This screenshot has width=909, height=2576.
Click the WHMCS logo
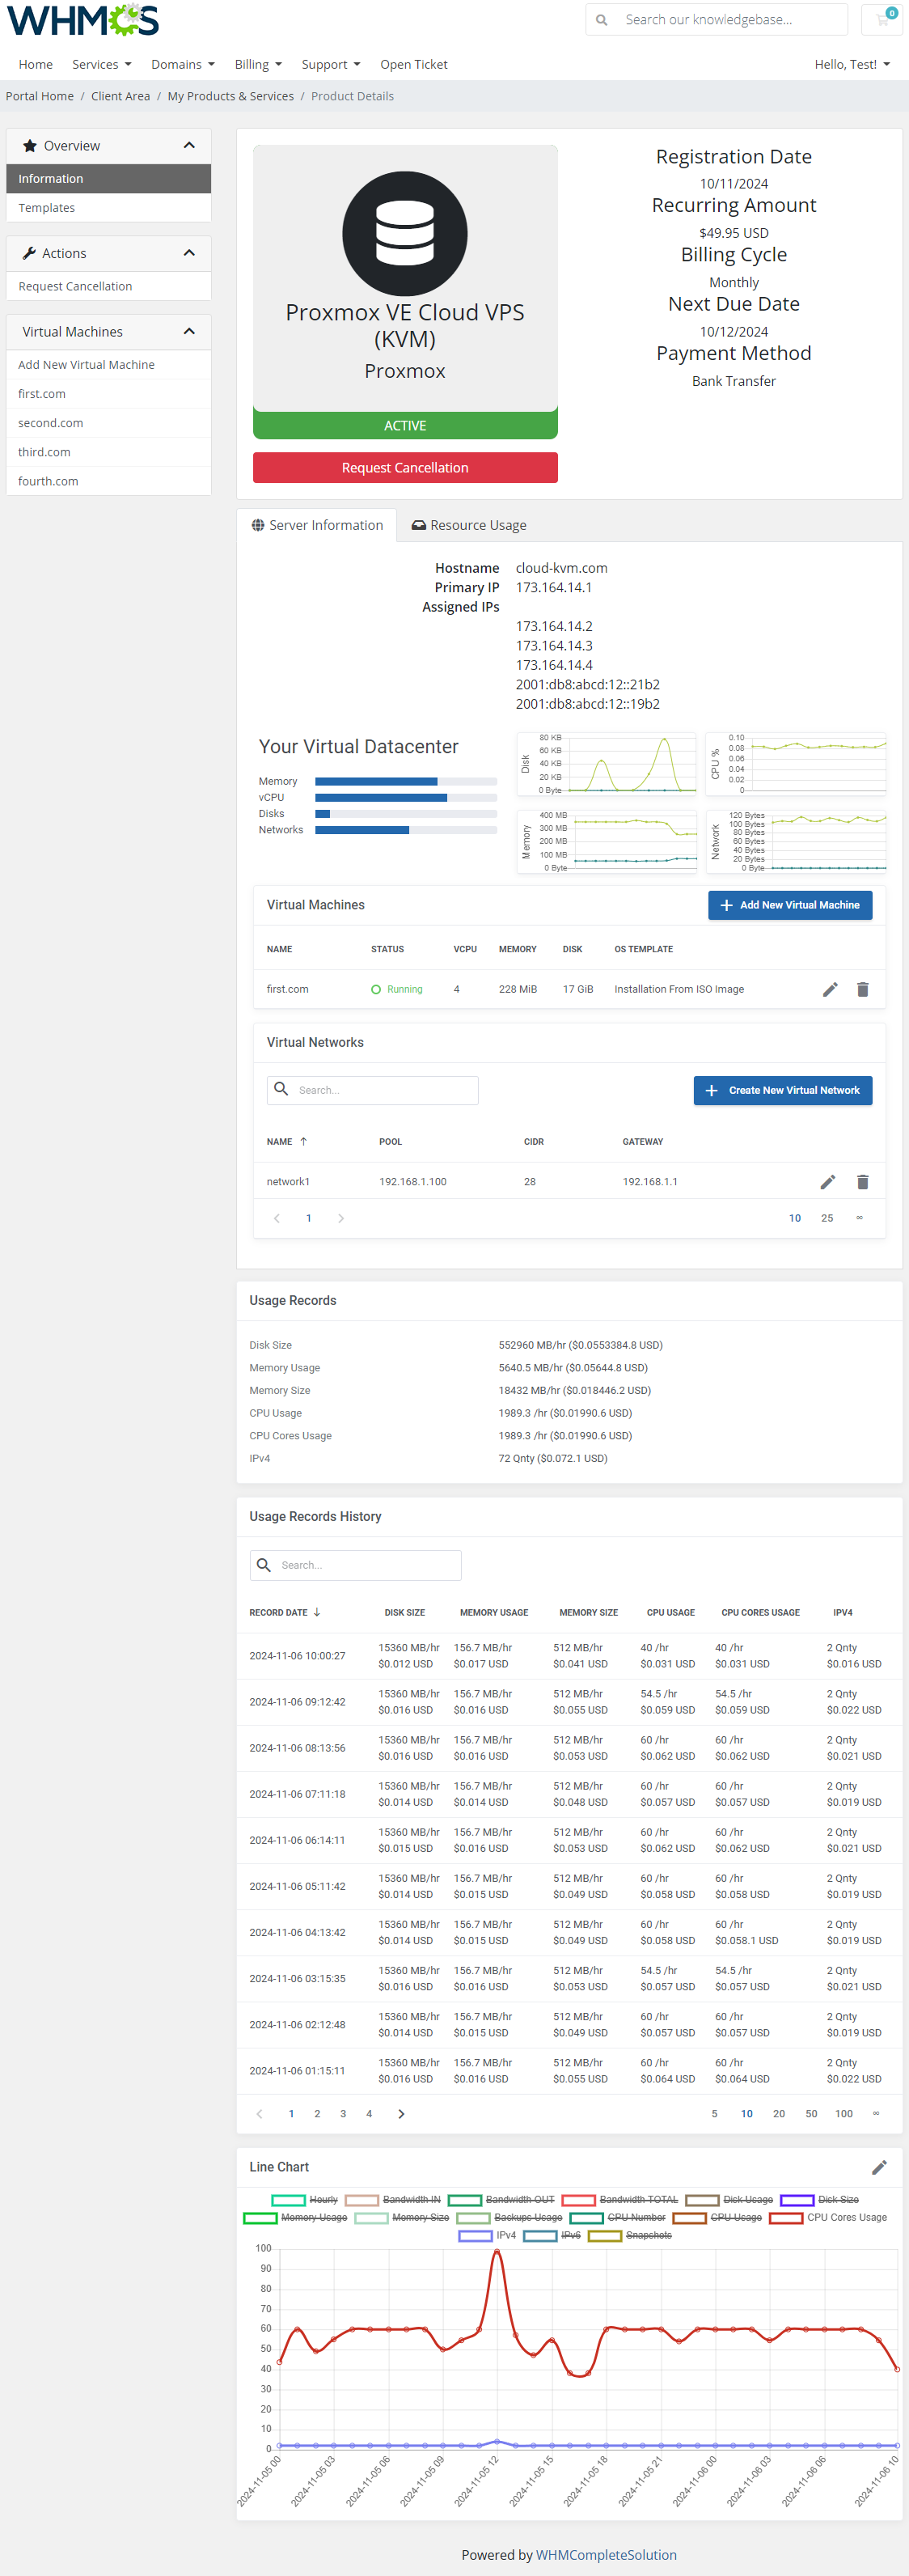[83, 19]
